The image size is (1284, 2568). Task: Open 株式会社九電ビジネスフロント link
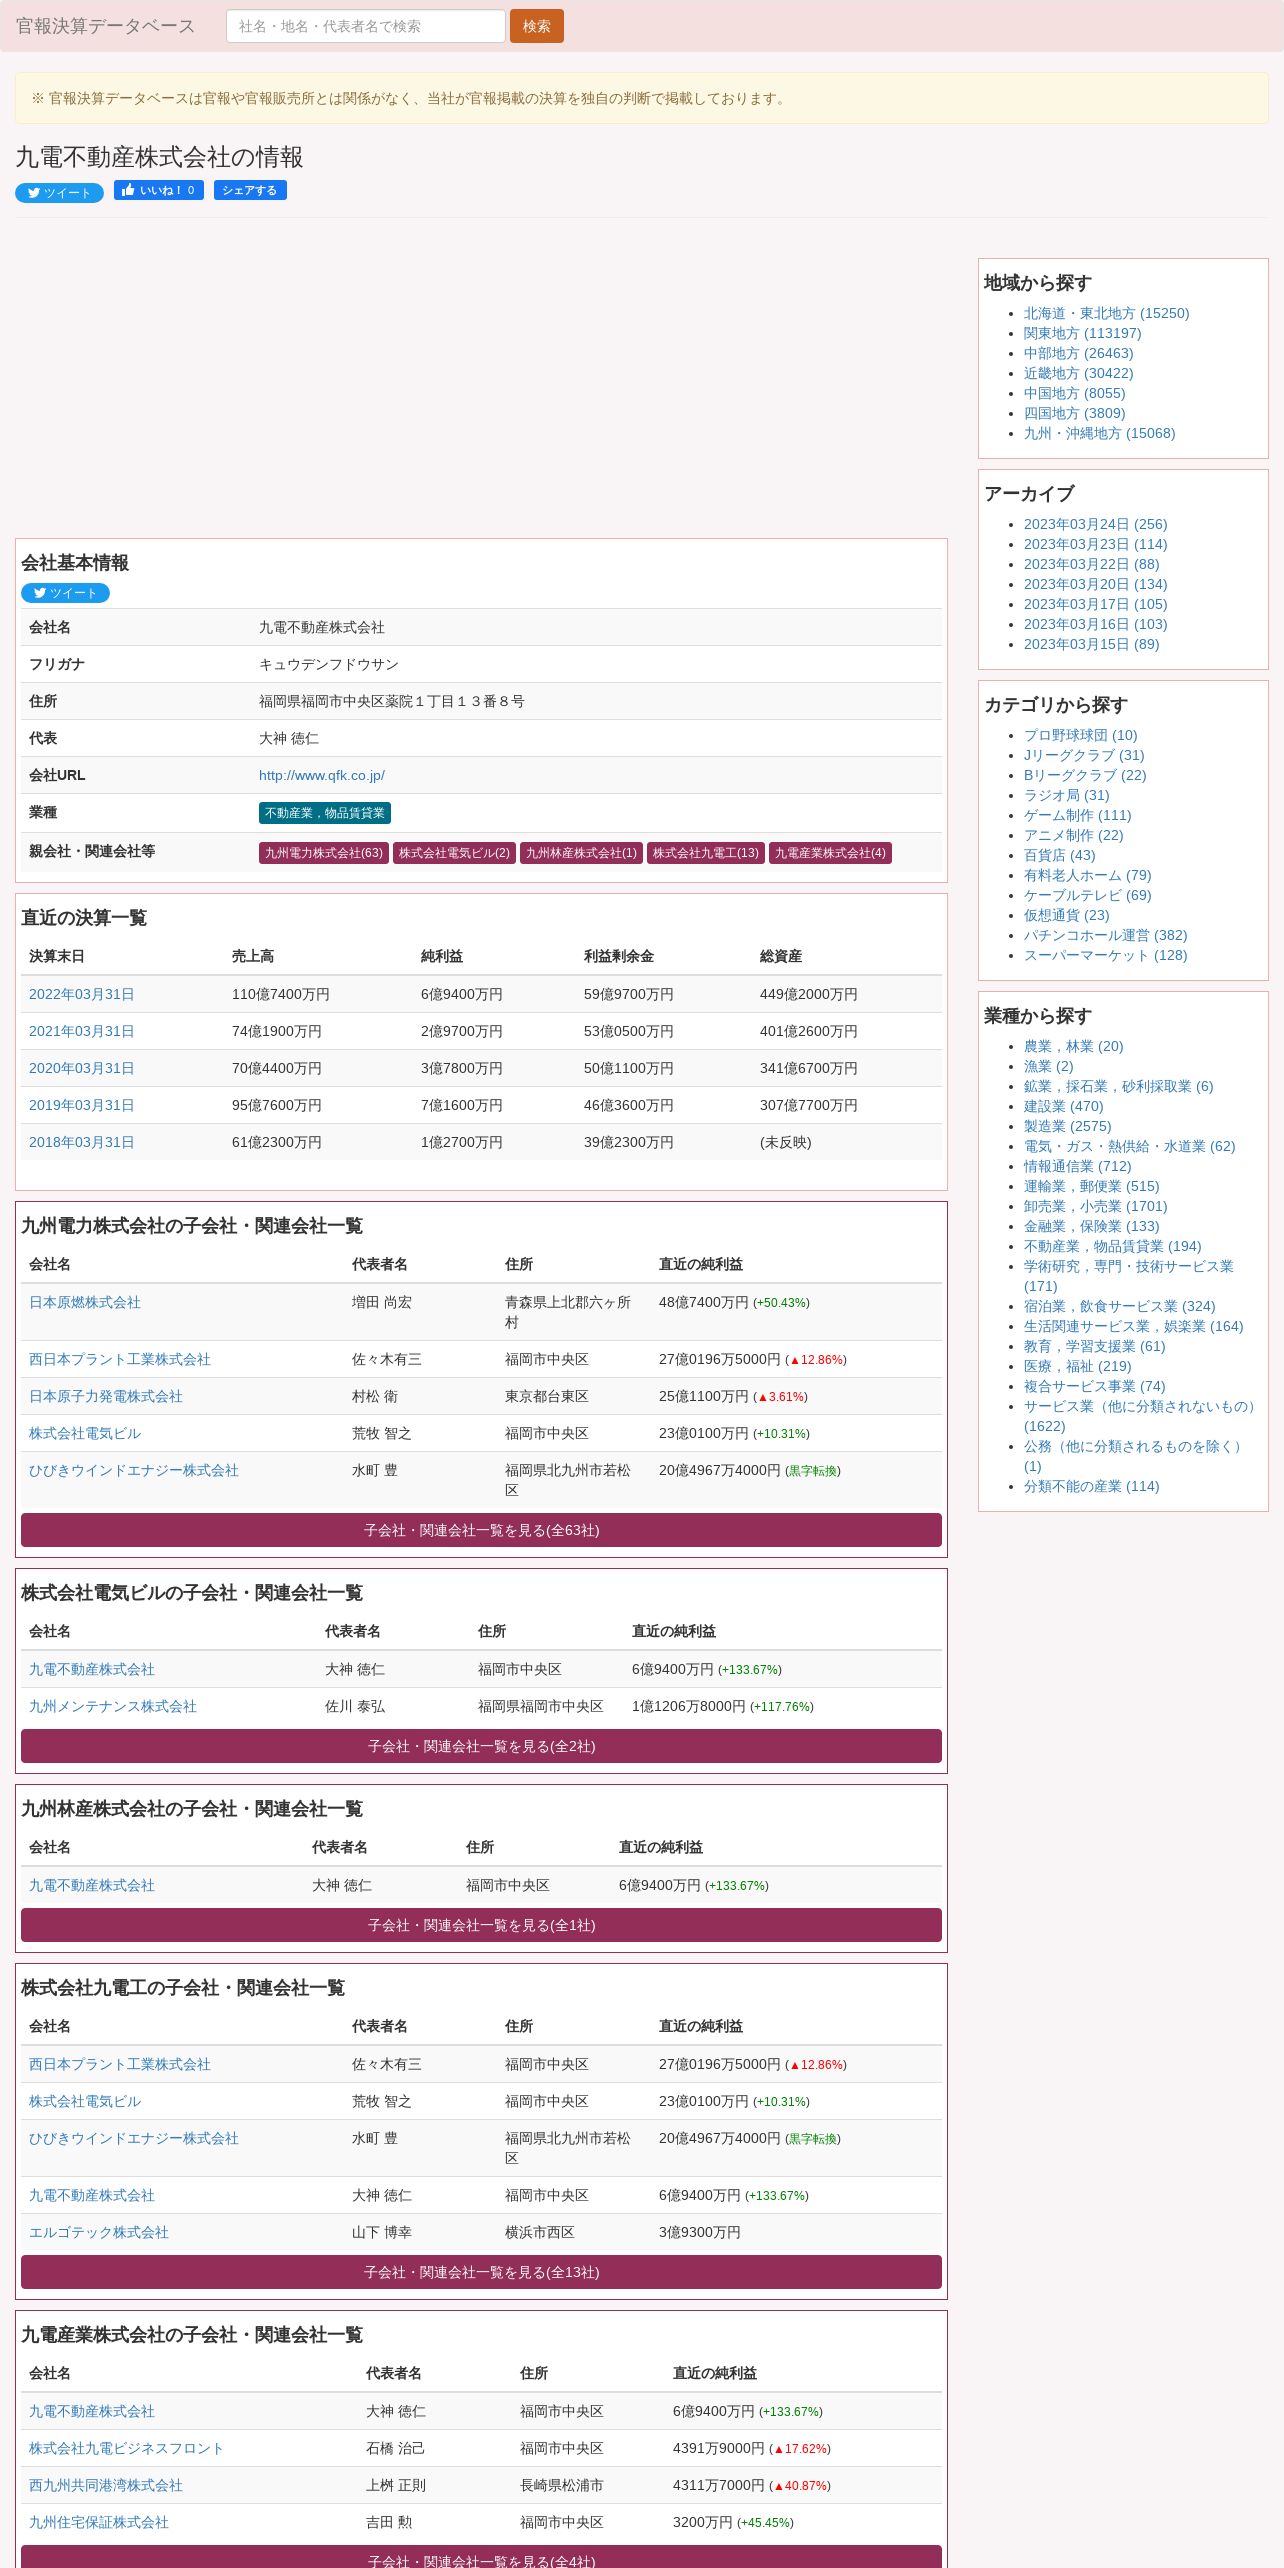pos(126,2448)
